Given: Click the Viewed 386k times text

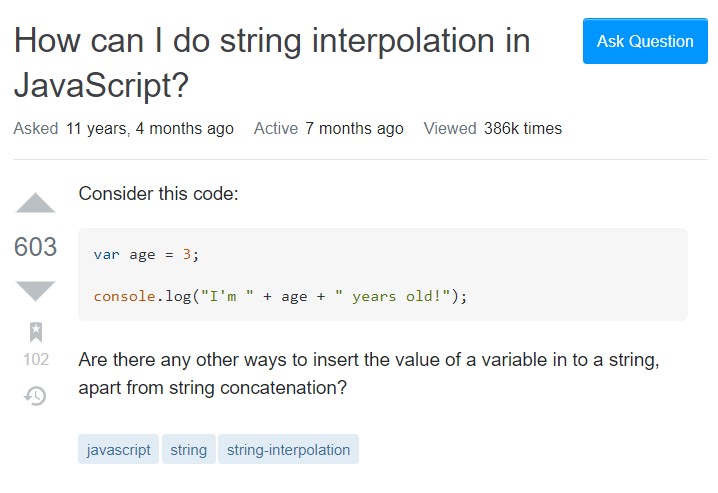Looking at the screenshot, I should (x=493, y=129).
